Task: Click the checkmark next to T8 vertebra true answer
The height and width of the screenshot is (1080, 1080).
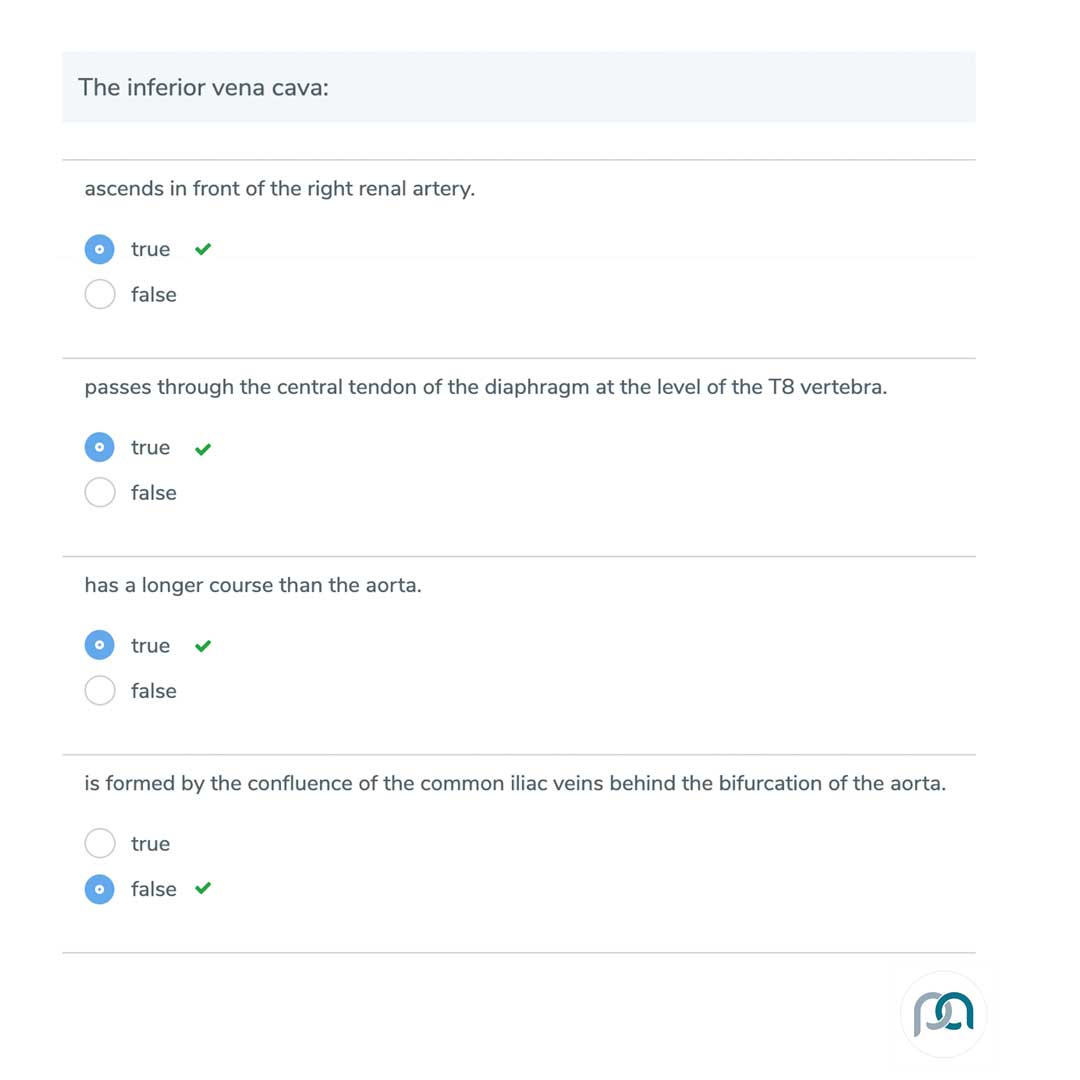Action: tap(202, 449)
